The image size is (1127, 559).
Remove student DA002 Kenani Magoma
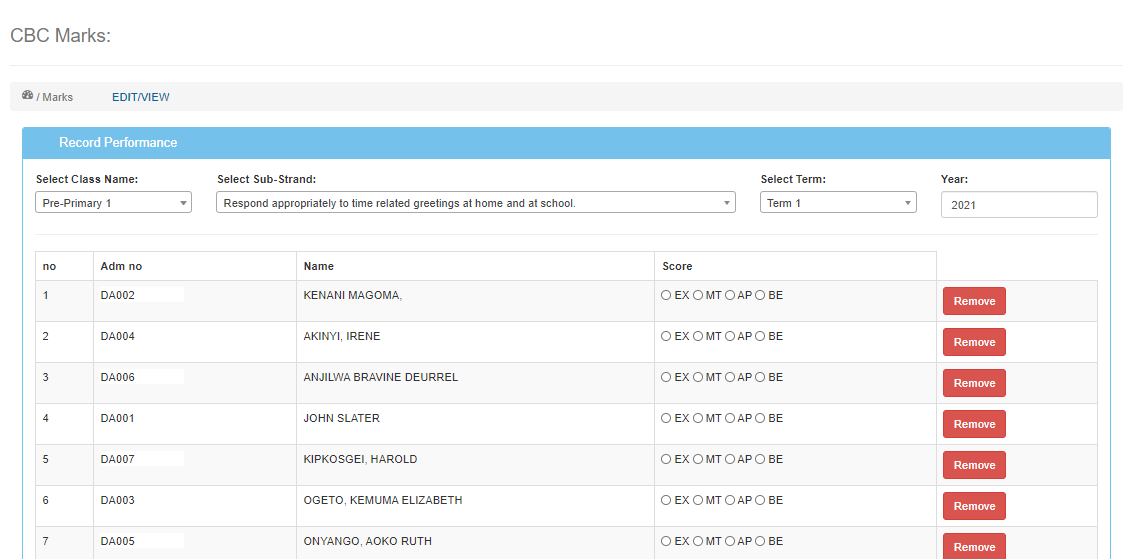[x=974, y=301]
